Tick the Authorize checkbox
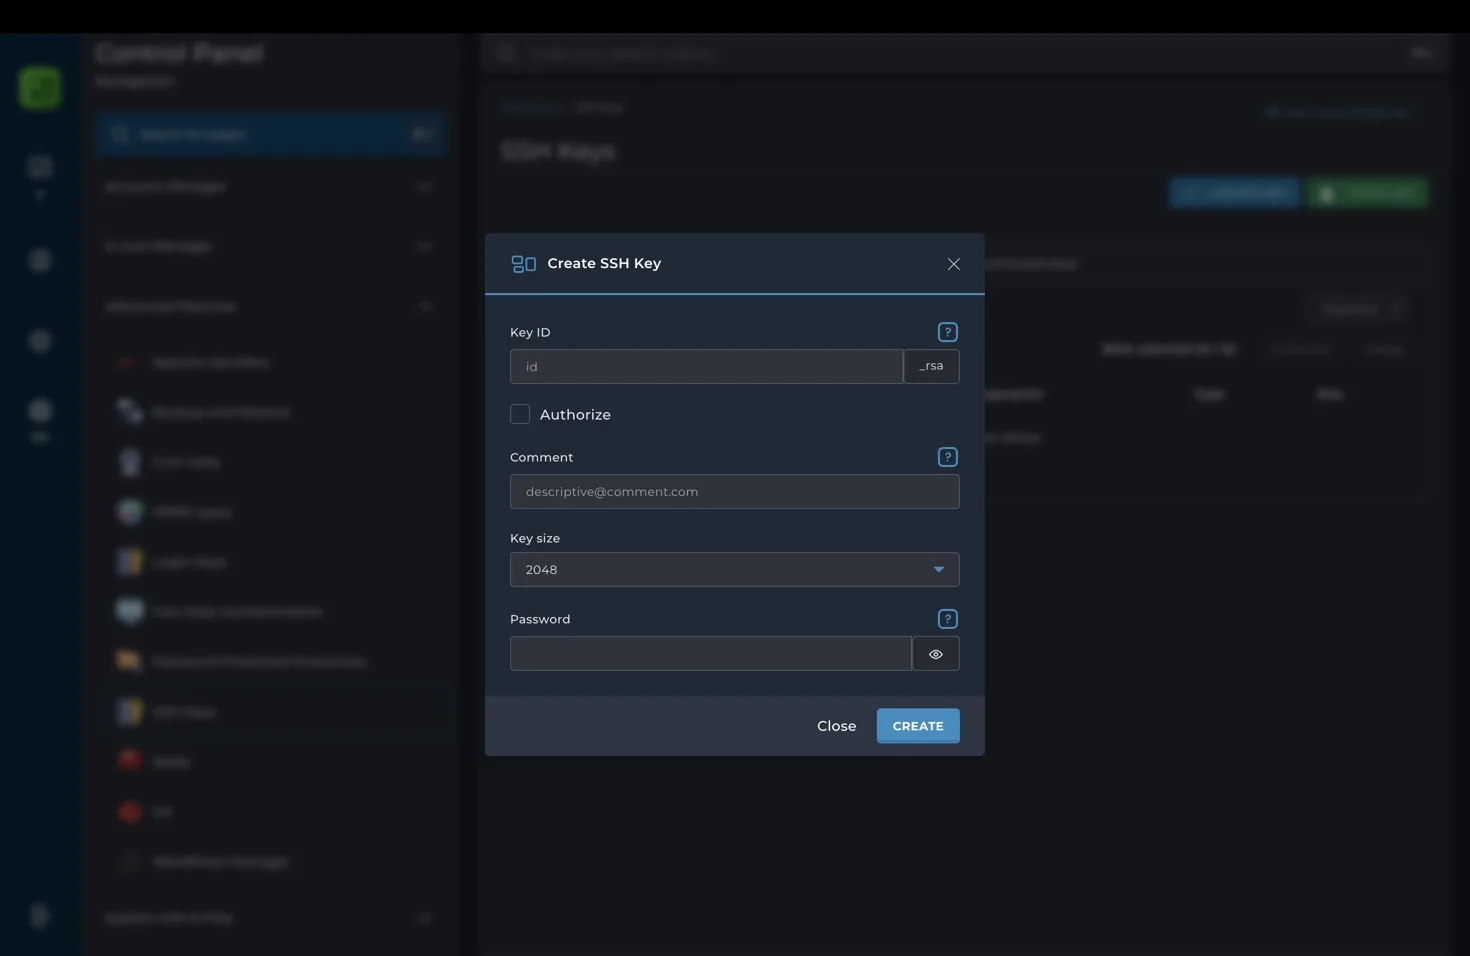The height and width of the screenshot is (956, 1470). tap(520, 414)
